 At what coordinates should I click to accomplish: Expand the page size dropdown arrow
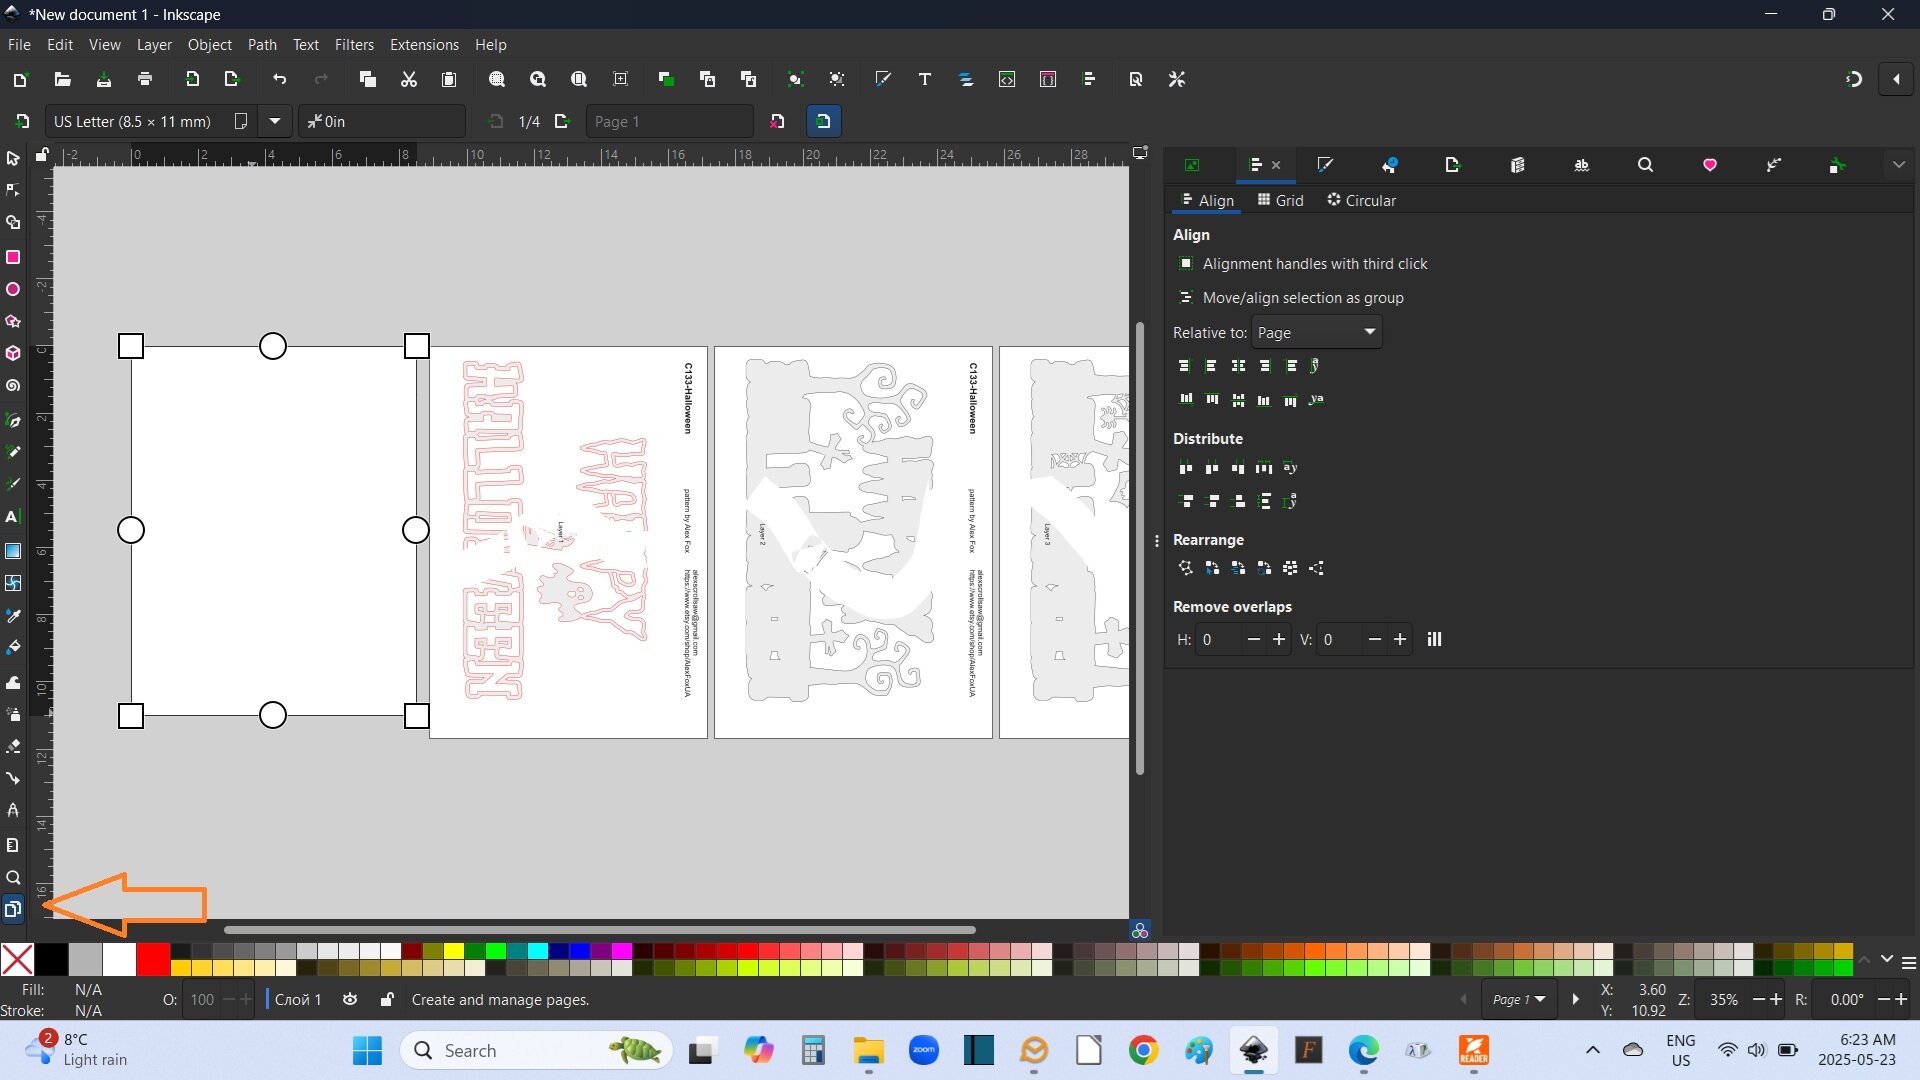click(x=274, y=121)
